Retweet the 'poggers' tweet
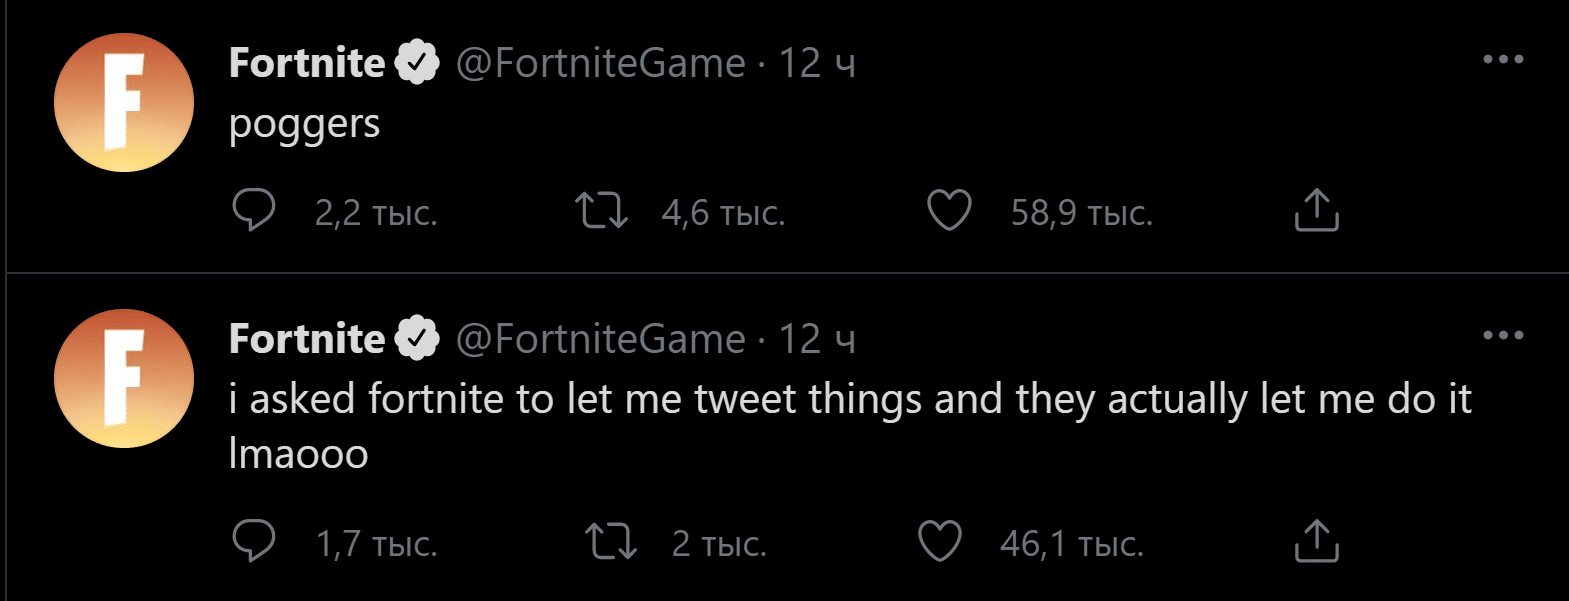The width and height of the screenshot is (1569, 601). click(601, 211)
